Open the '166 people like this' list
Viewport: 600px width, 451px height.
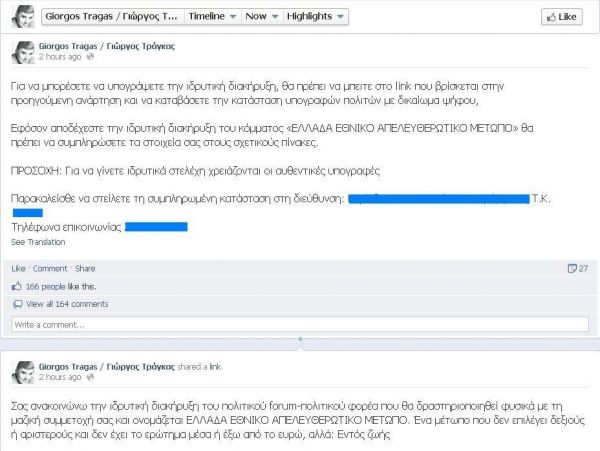click(x=61, y=287)
